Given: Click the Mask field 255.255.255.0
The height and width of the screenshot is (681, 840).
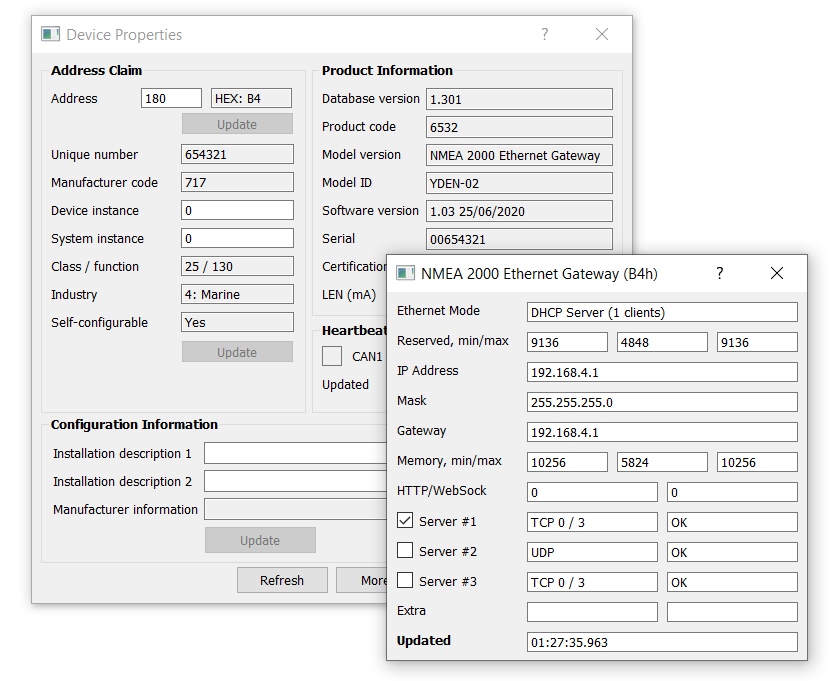Looking at the screenshot, I should point(662,402).
